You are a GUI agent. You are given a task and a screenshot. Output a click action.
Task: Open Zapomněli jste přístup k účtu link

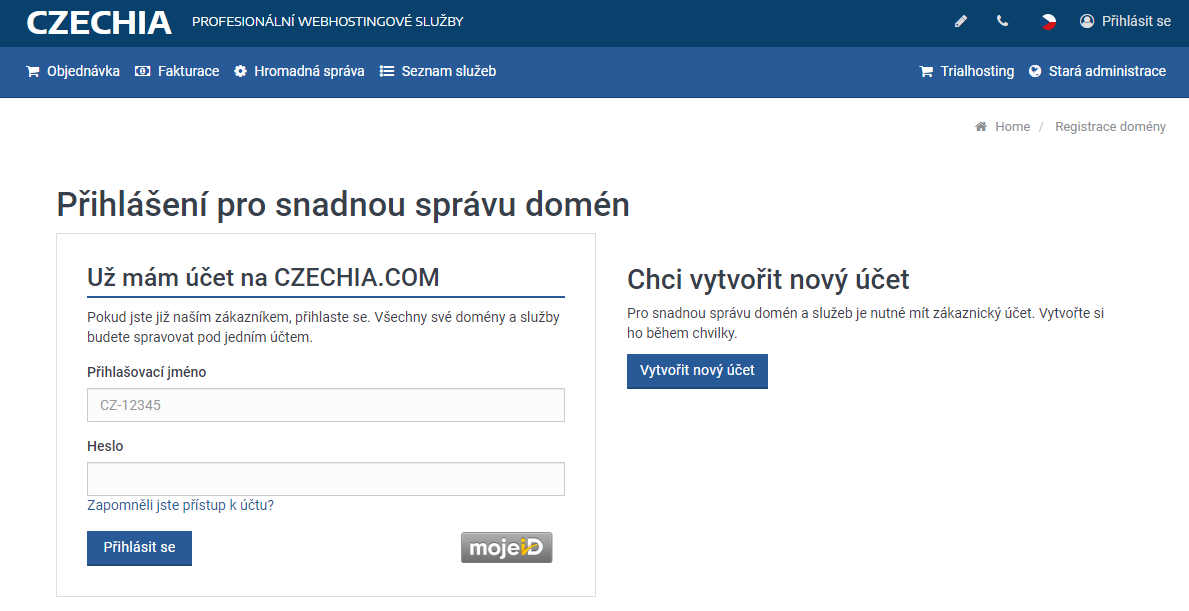(x=180, y=505)
